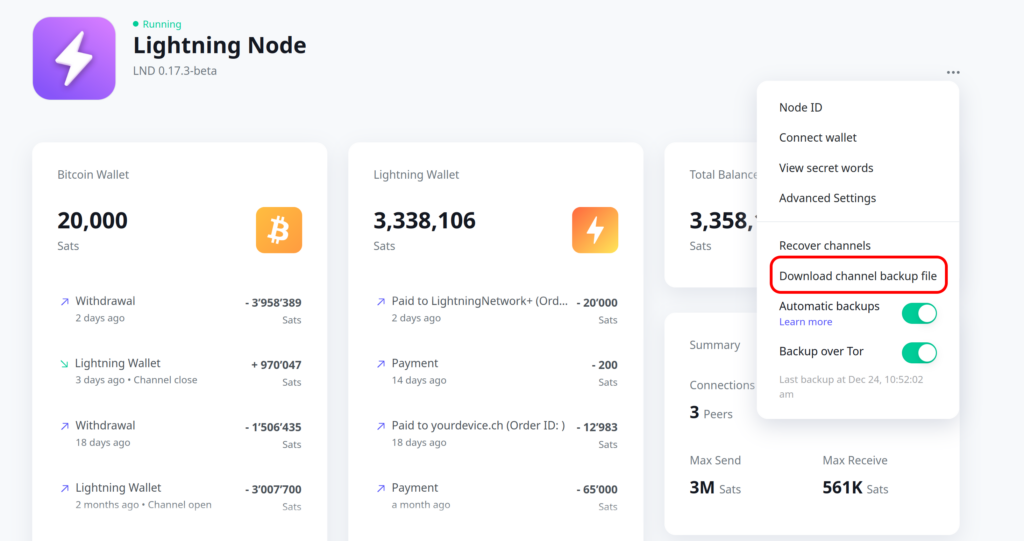
Task: Select Node ID from the menu
Action: (x=801, y=107)
